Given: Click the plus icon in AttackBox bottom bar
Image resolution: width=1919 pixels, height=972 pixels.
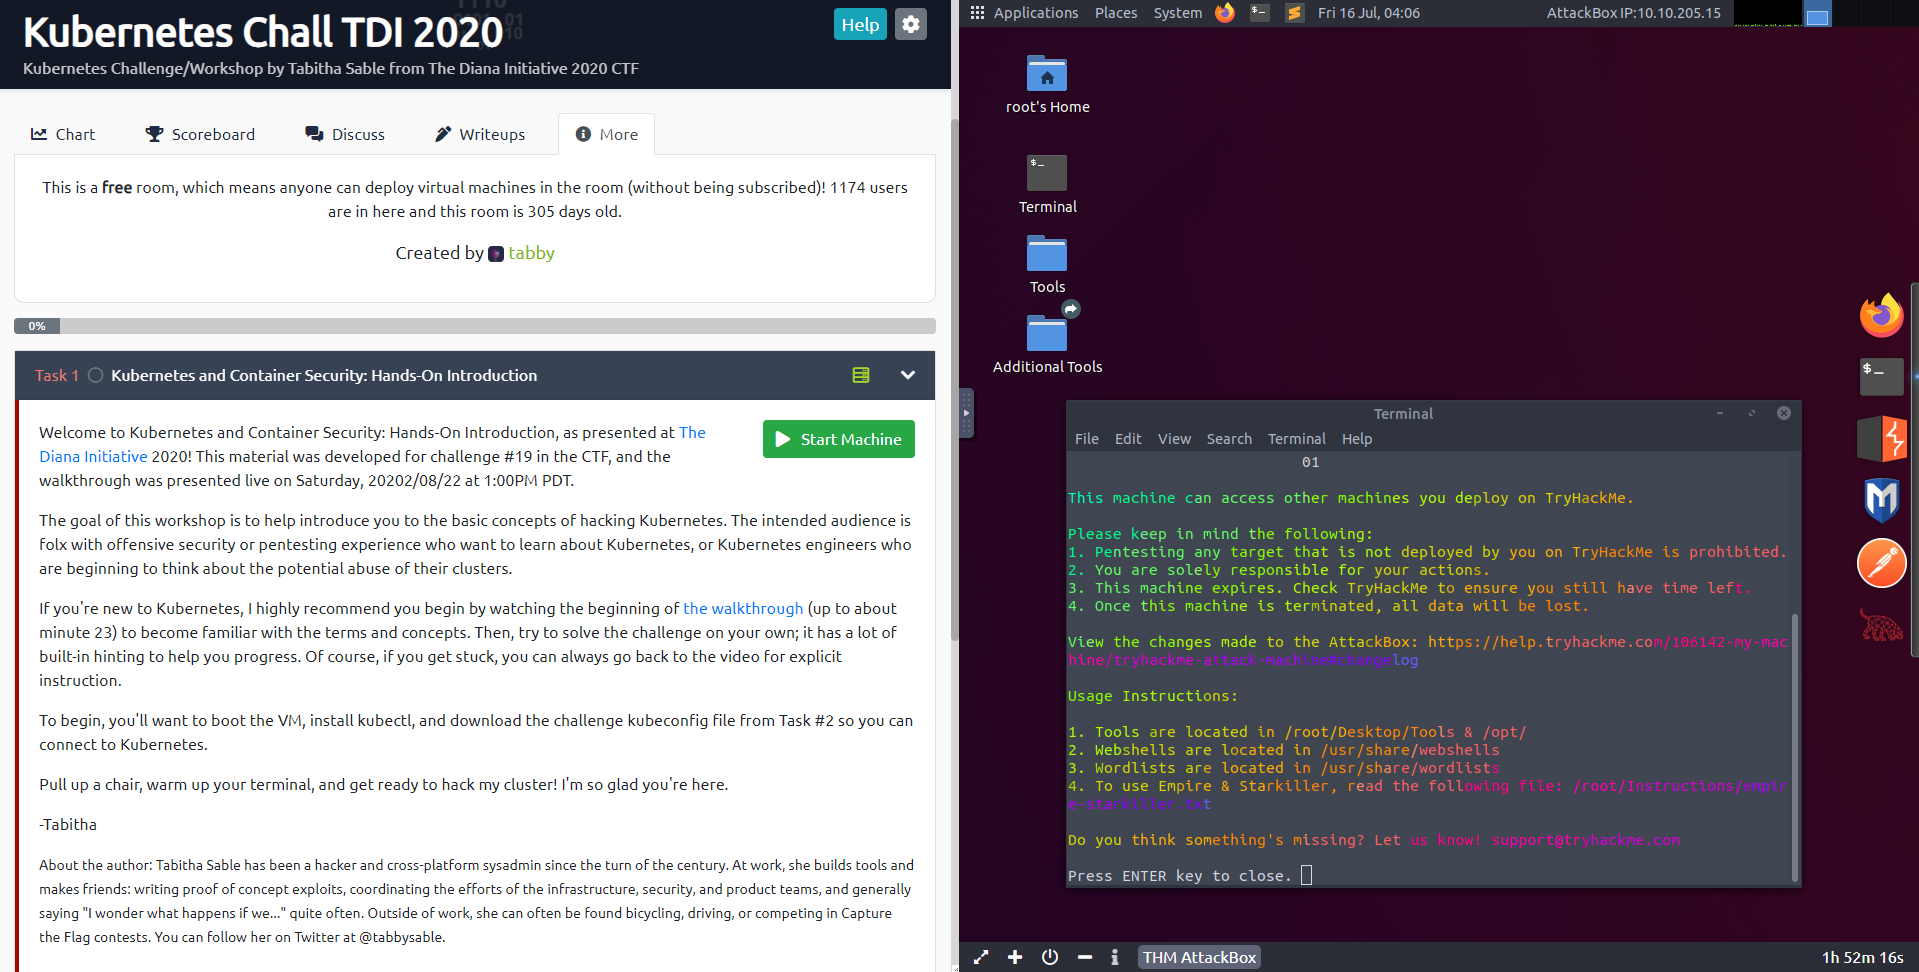Looking at the screenshot, I should pyautogui.click(x=1015, y=957).
